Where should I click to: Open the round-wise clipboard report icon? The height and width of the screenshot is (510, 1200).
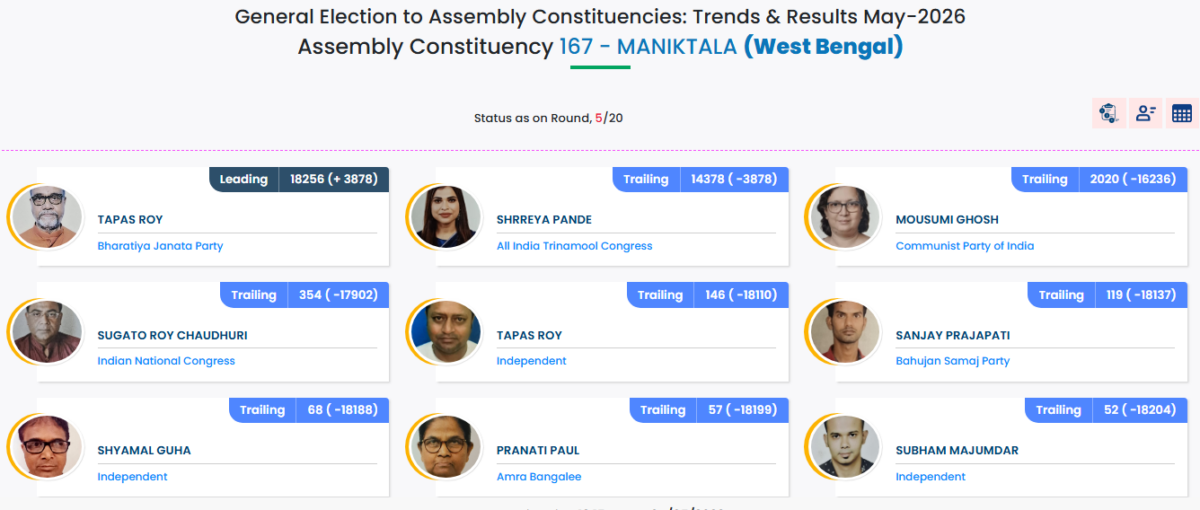1108,113
